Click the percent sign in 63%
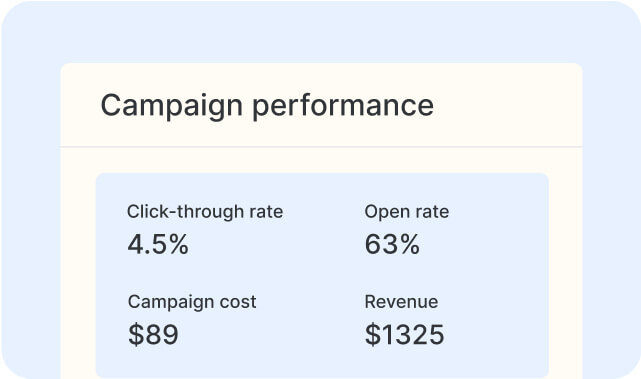The image size is (641, 379). [409, 244]
